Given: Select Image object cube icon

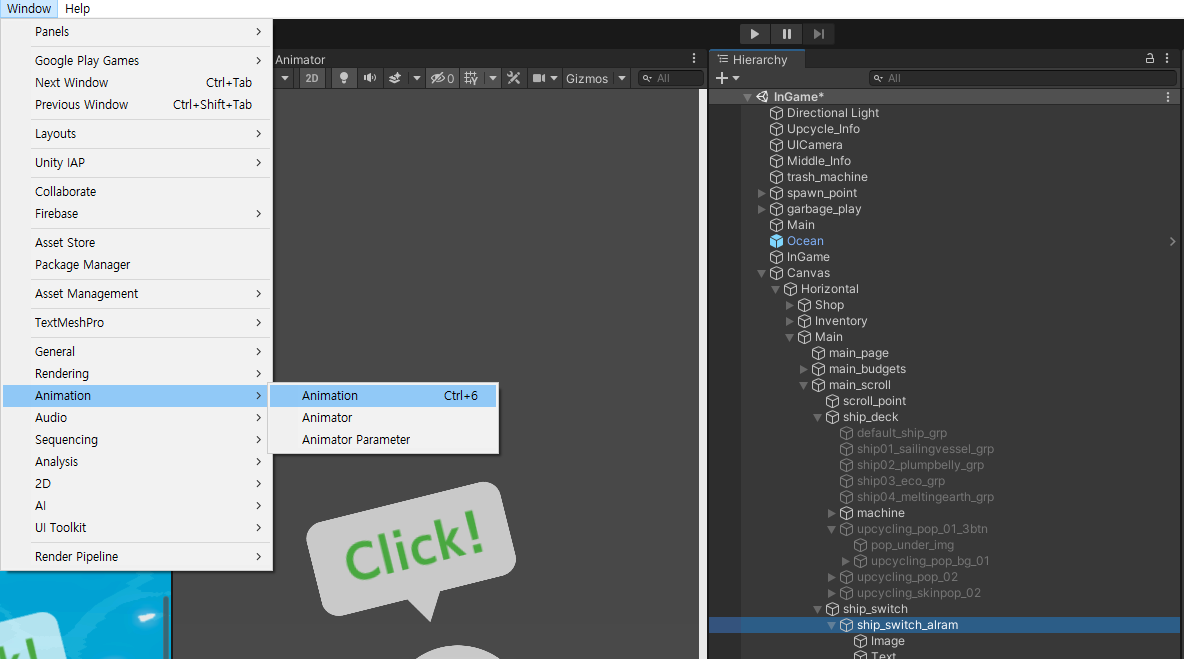Looking at the screenshot, I should point(860,641).
